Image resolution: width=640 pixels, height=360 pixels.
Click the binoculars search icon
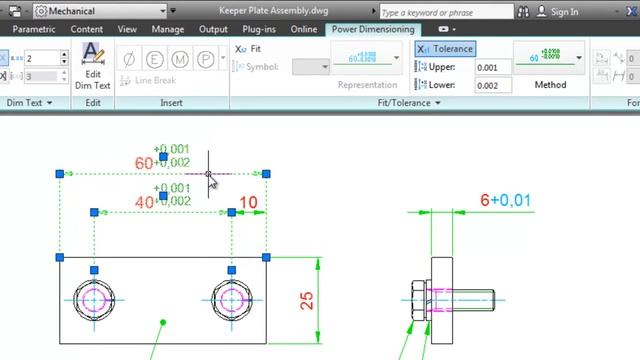[523, 12]
